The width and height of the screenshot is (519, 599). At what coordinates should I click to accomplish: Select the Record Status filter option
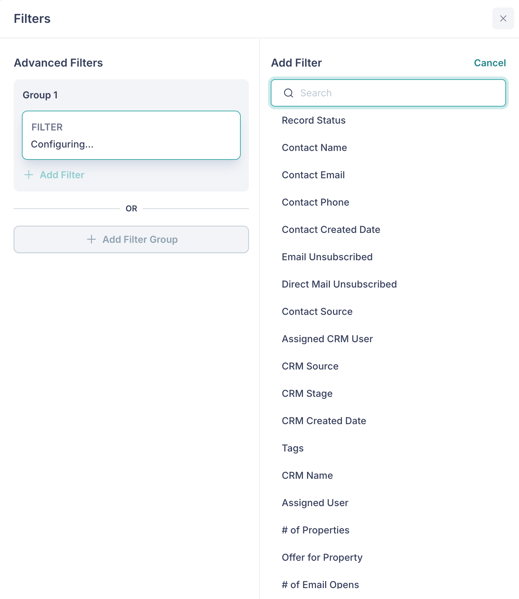[x=314, y=120]
